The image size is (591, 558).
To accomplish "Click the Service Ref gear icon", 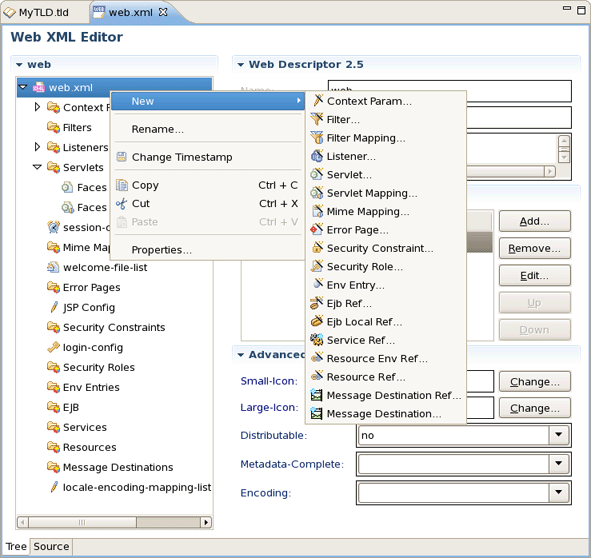I will [317, 339].
